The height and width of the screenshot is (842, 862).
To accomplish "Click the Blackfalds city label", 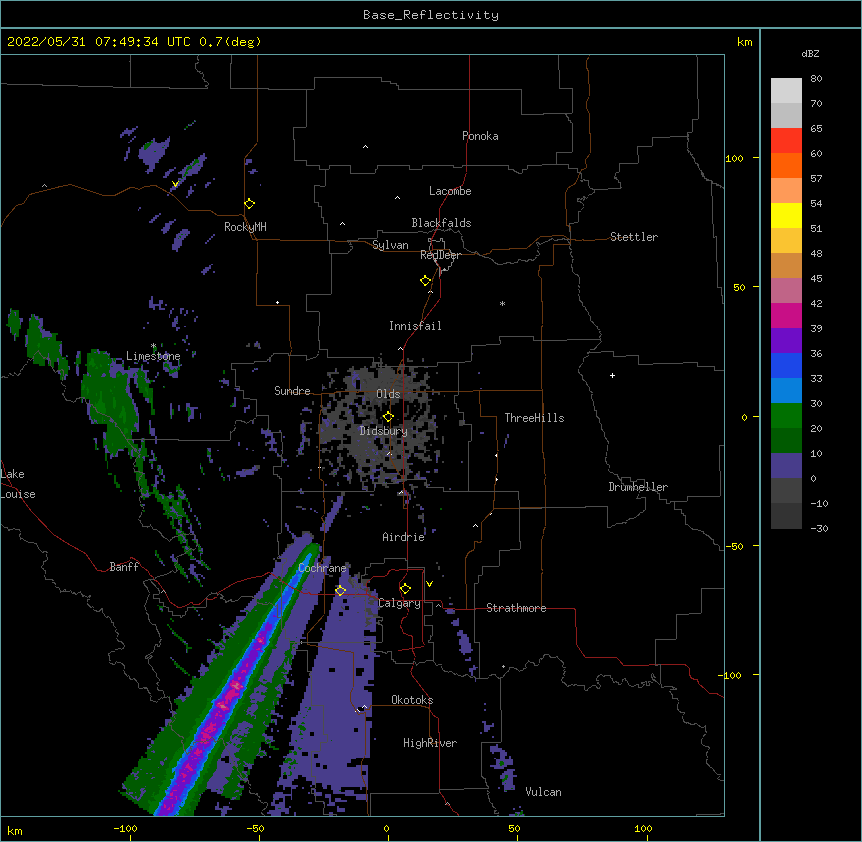I will (x=441, y=223).
